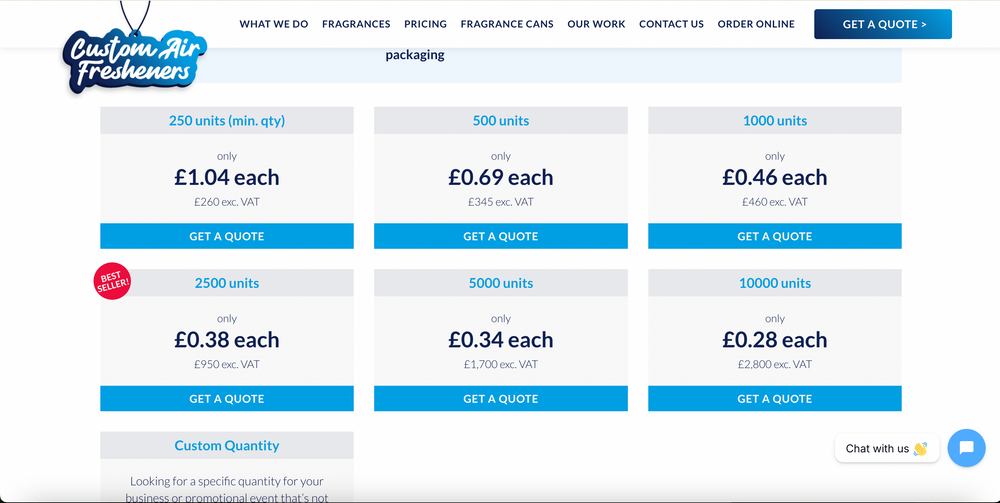Open the chat bubble icon button
The image size is (1000, 503).
click(966, 448)
